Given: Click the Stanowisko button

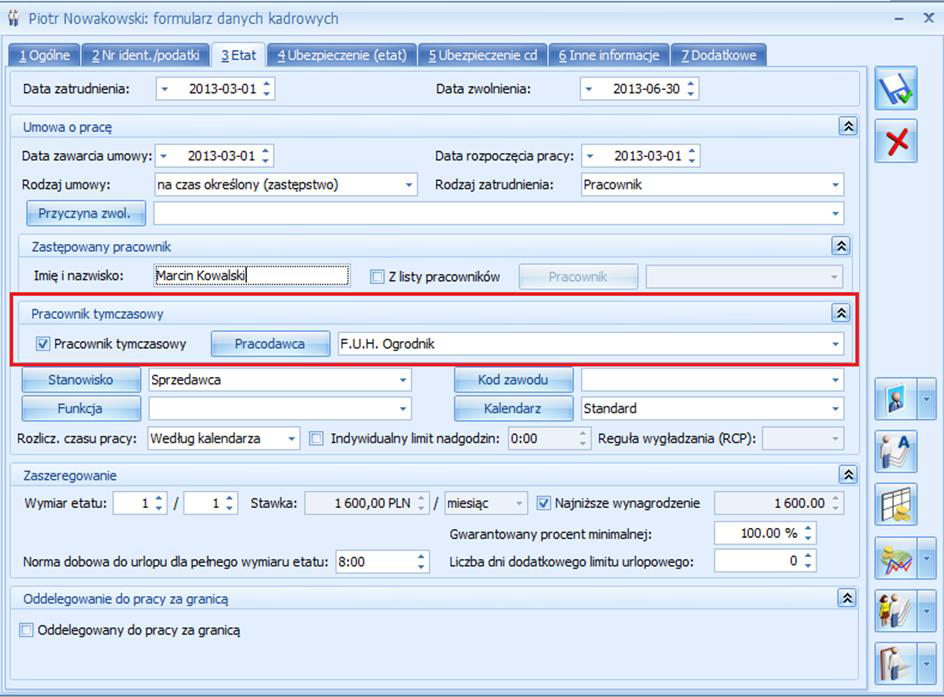Looking at the screenshot, I should pyautogui.click(x=81, y=380).
